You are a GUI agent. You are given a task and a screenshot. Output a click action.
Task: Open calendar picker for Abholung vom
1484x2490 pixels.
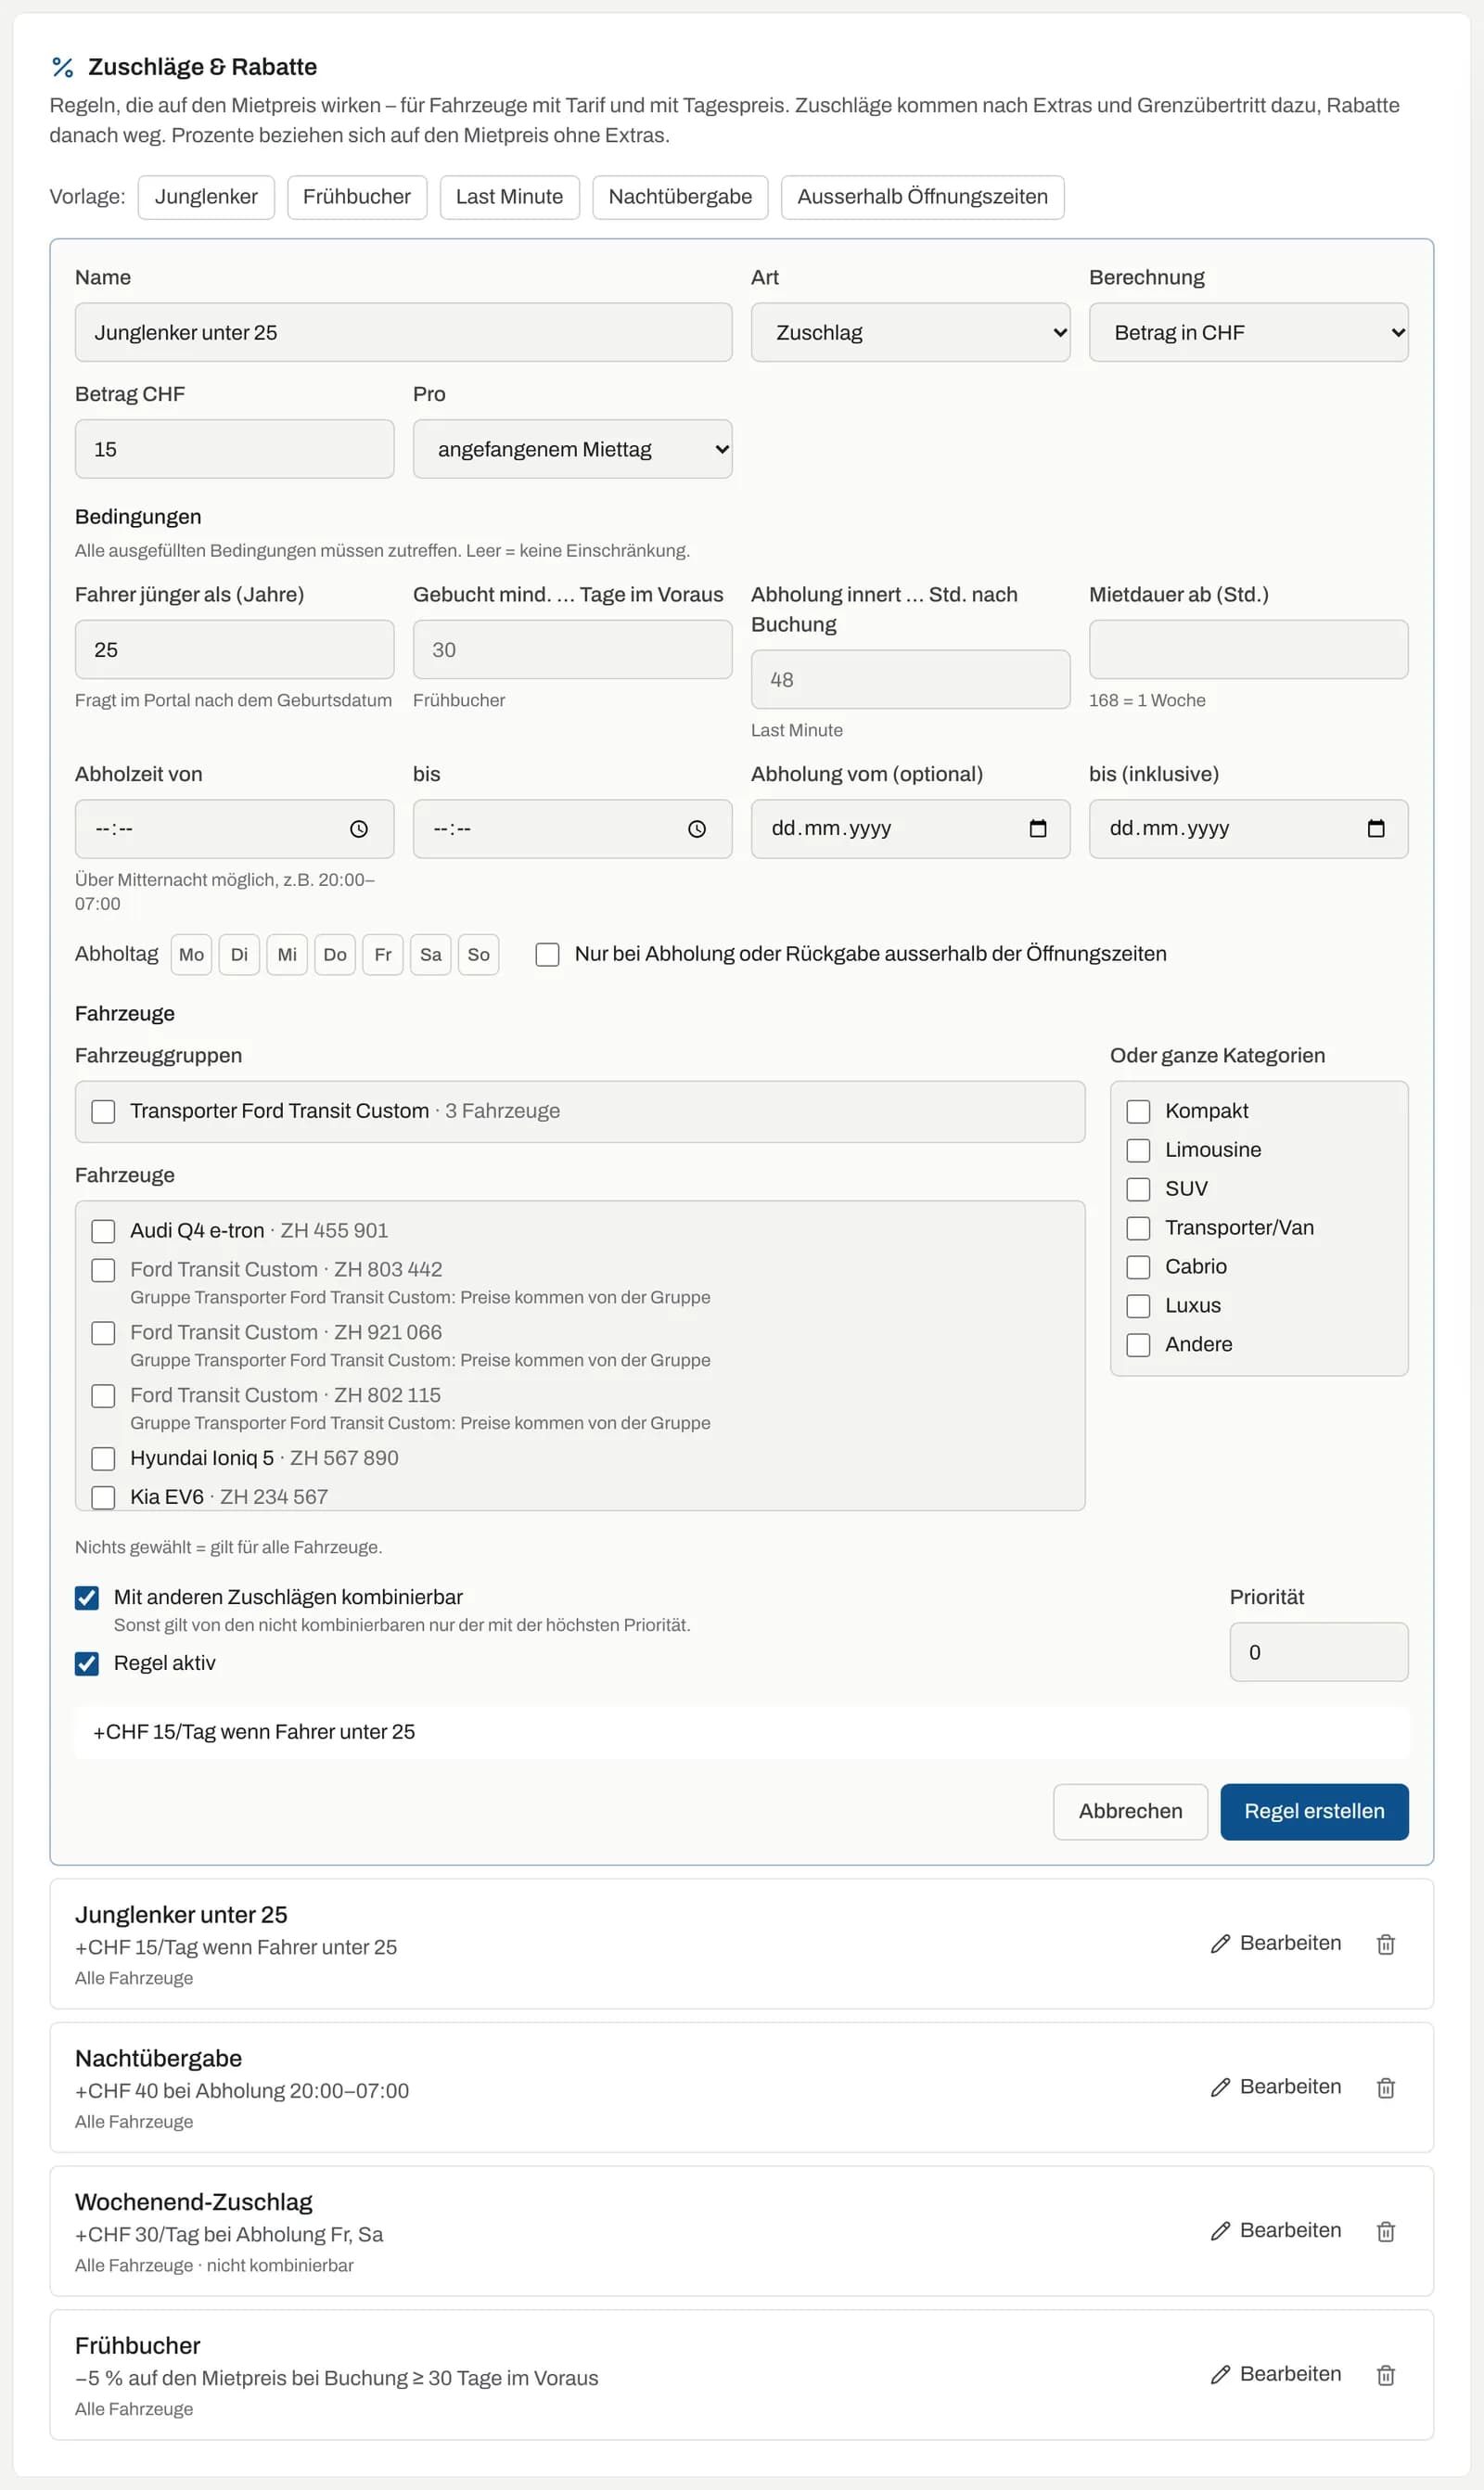(1038, 829)
